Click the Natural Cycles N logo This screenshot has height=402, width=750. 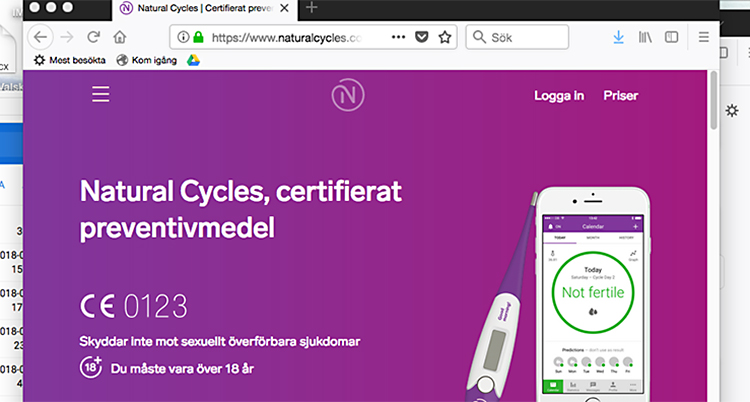pyautogui.click(x=348, y=95)
